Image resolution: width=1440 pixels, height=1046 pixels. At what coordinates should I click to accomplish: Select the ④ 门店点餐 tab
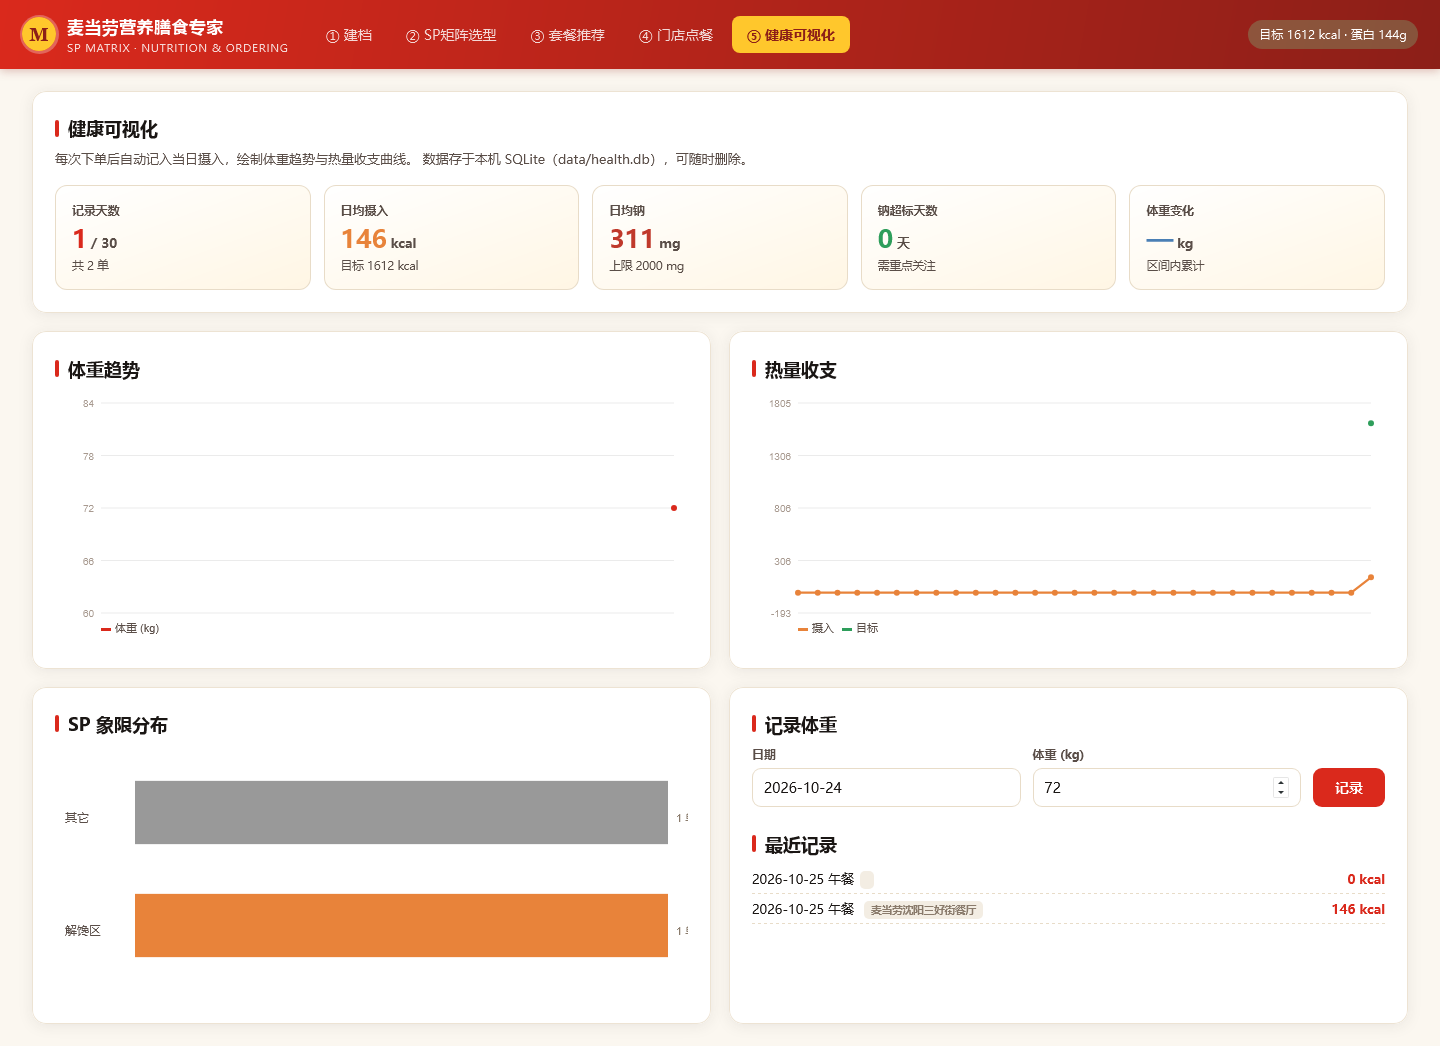pyautogui.click(x=676, y=35)
